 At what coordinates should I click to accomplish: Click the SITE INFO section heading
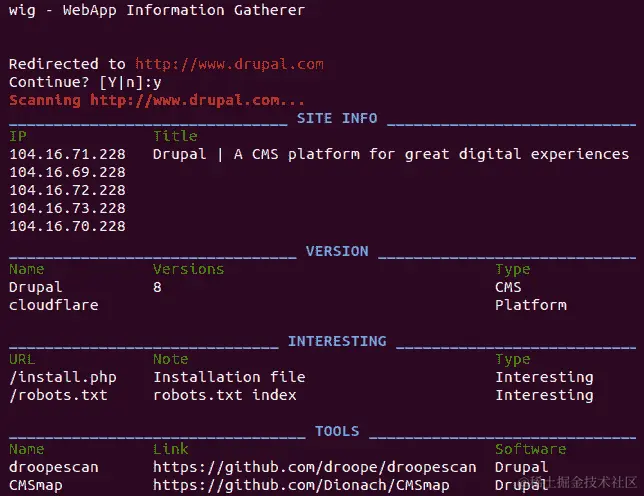337,118
